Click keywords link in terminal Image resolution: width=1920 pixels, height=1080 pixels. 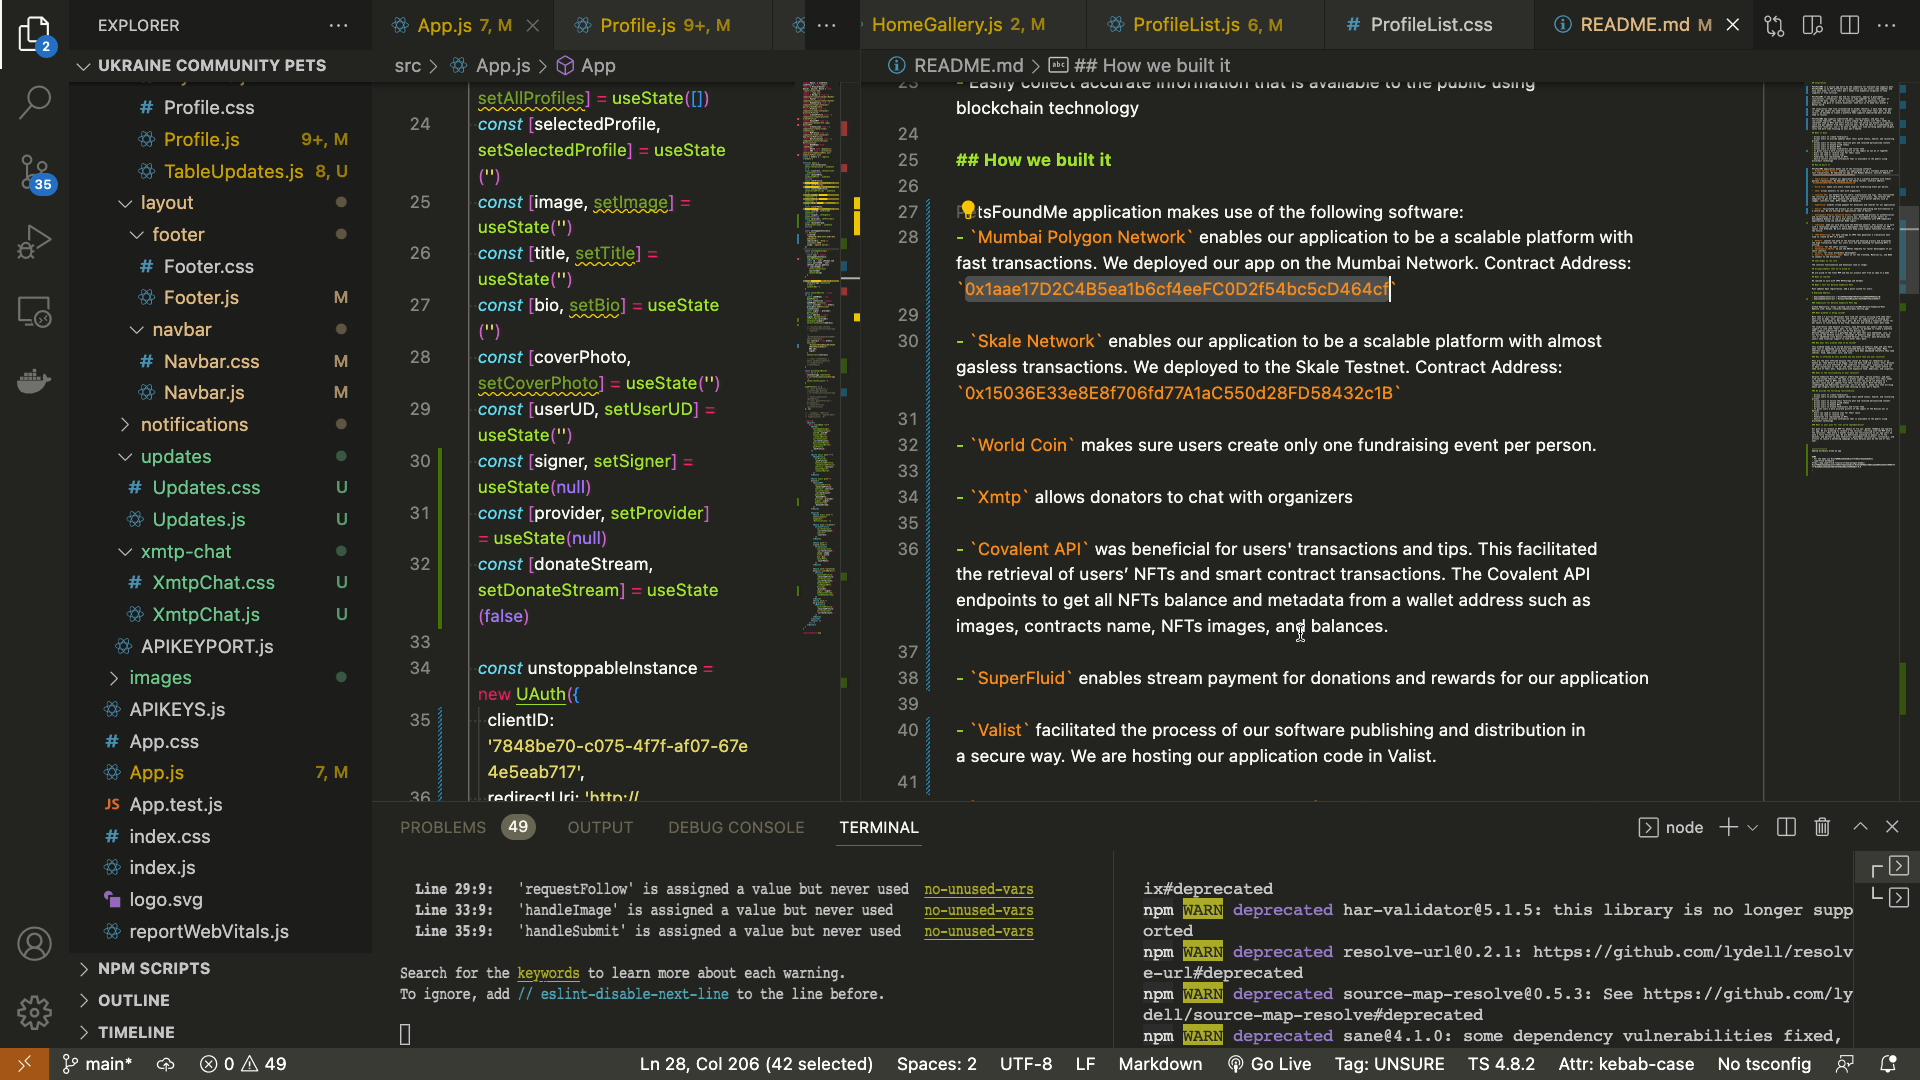548,973
